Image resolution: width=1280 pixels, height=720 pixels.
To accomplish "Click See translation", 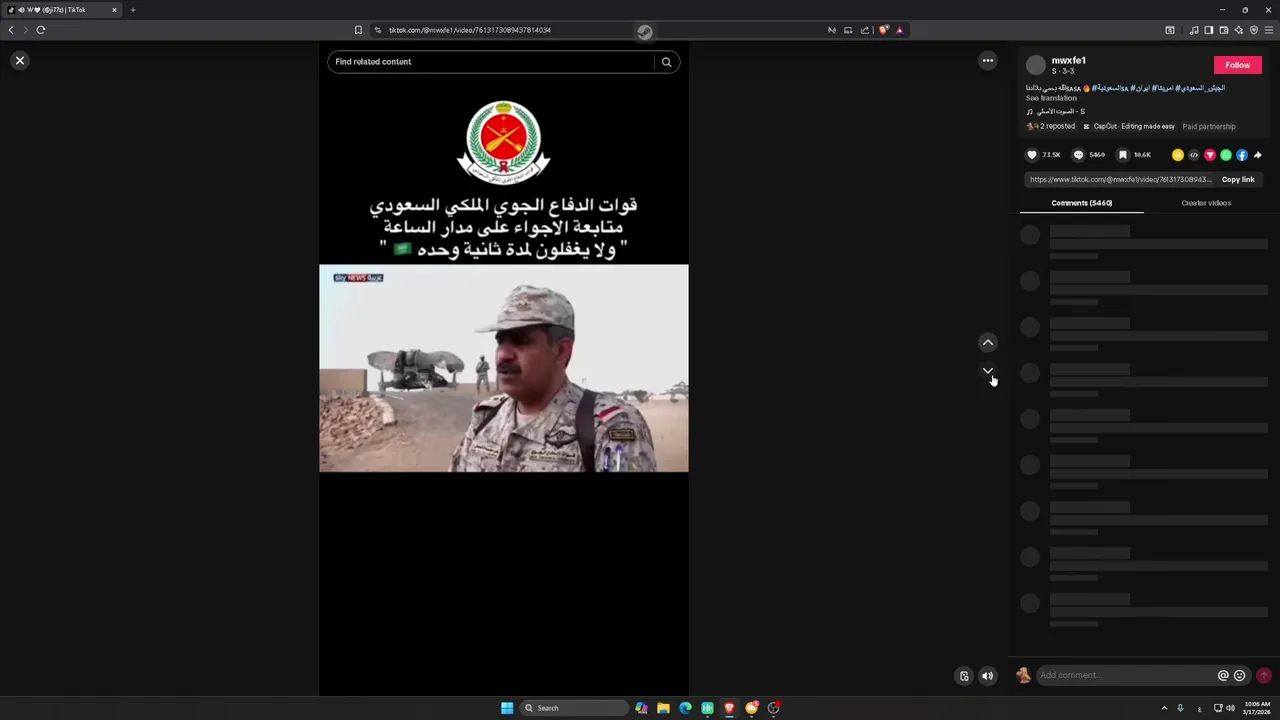I will [x=1051, y=98].
